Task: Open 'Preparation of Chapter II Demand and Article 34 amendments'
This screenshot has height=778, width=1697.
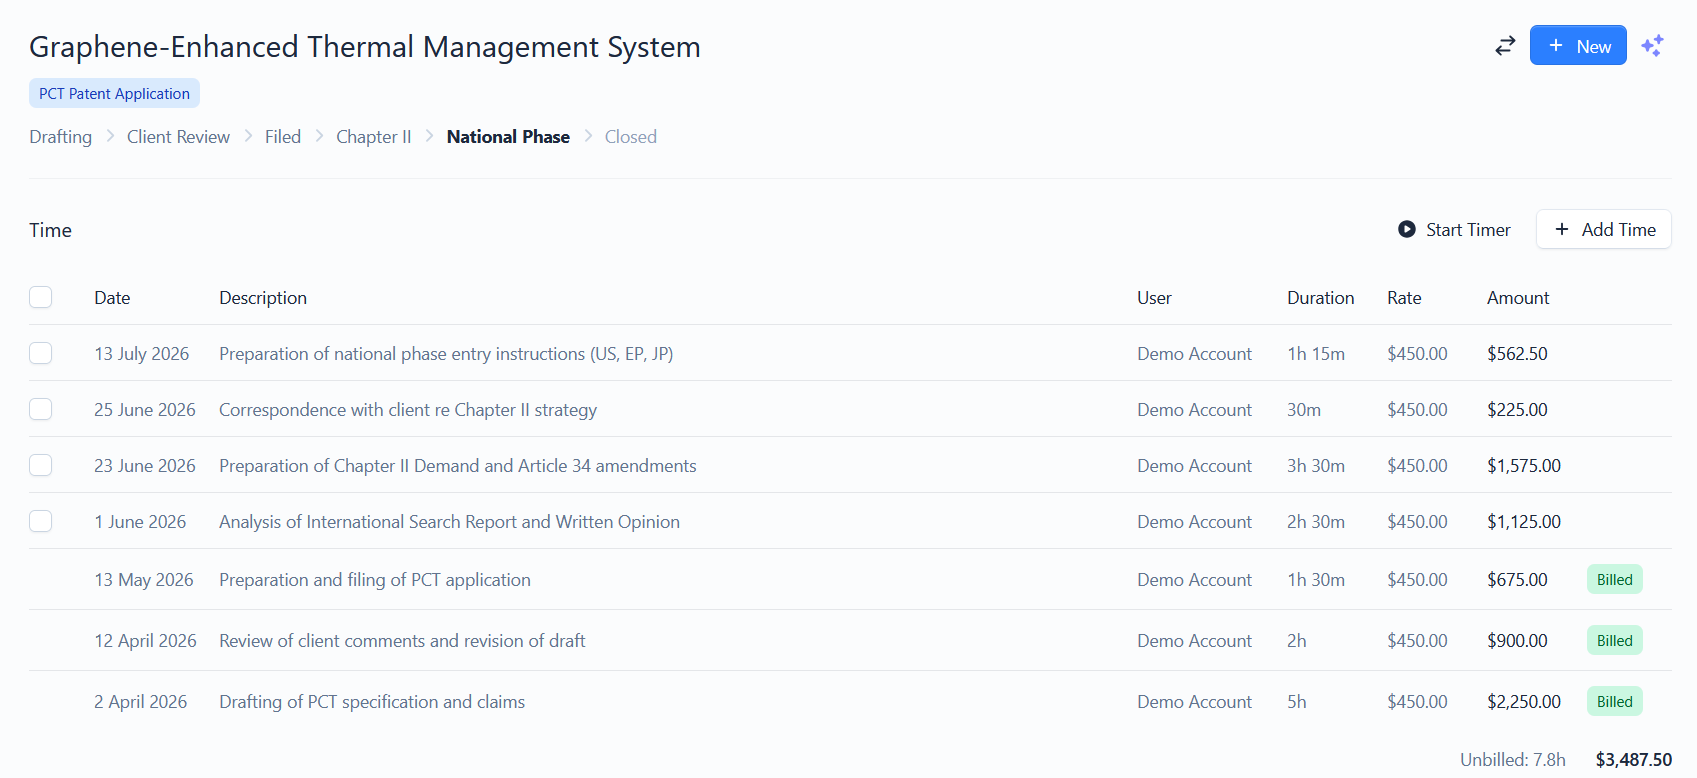Action: pyautogui.click(x=458, y=466)
